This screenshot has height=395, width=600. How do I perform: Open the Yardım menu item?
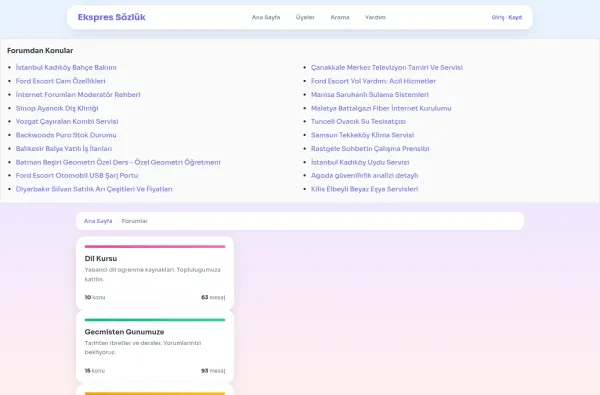click(x=375, y=17)
